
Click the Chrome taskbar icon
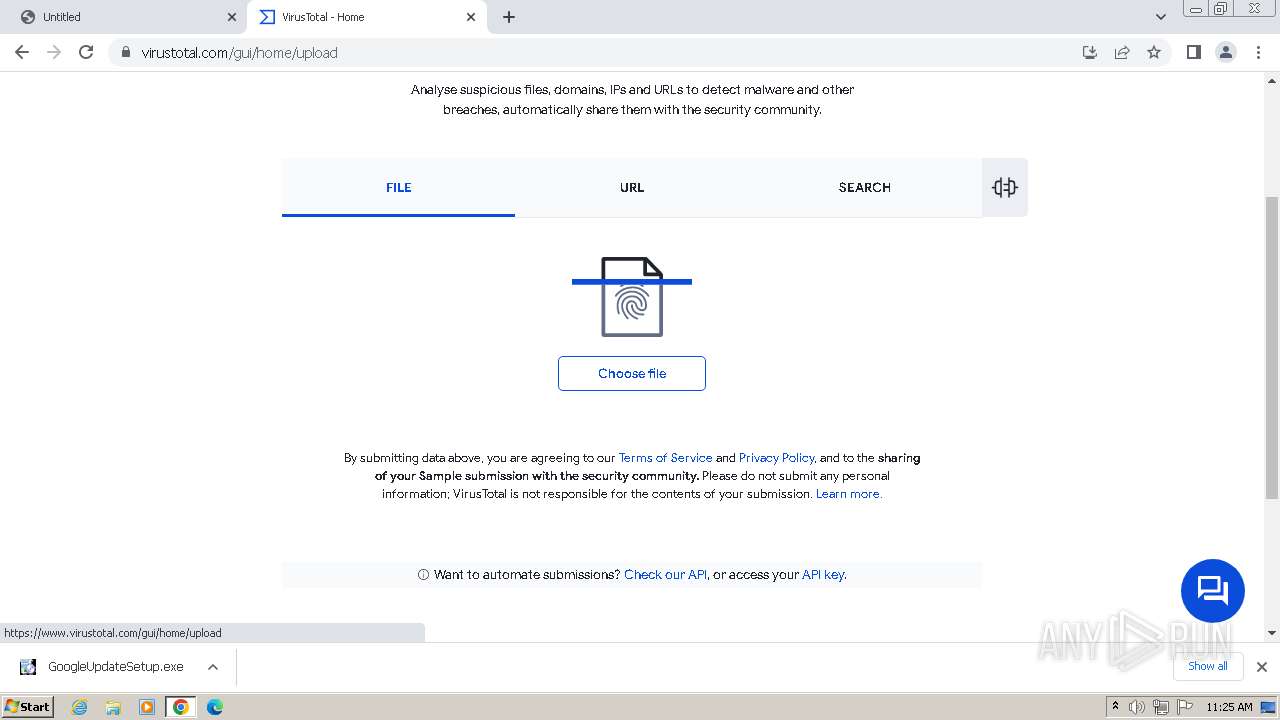(180, 707)
